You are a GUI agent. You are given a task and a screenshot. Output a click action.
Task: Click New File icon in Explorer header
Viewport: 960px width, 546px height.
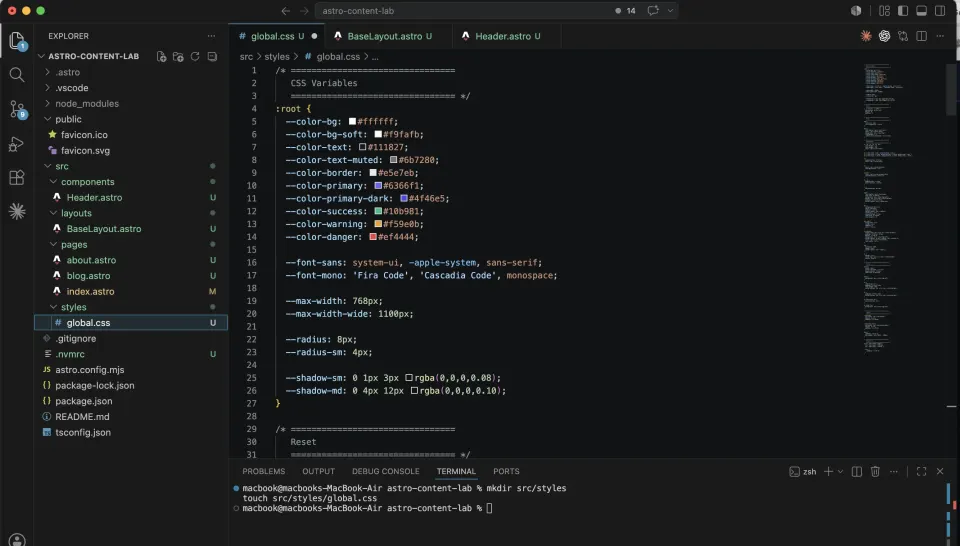(x=162, y=56)
